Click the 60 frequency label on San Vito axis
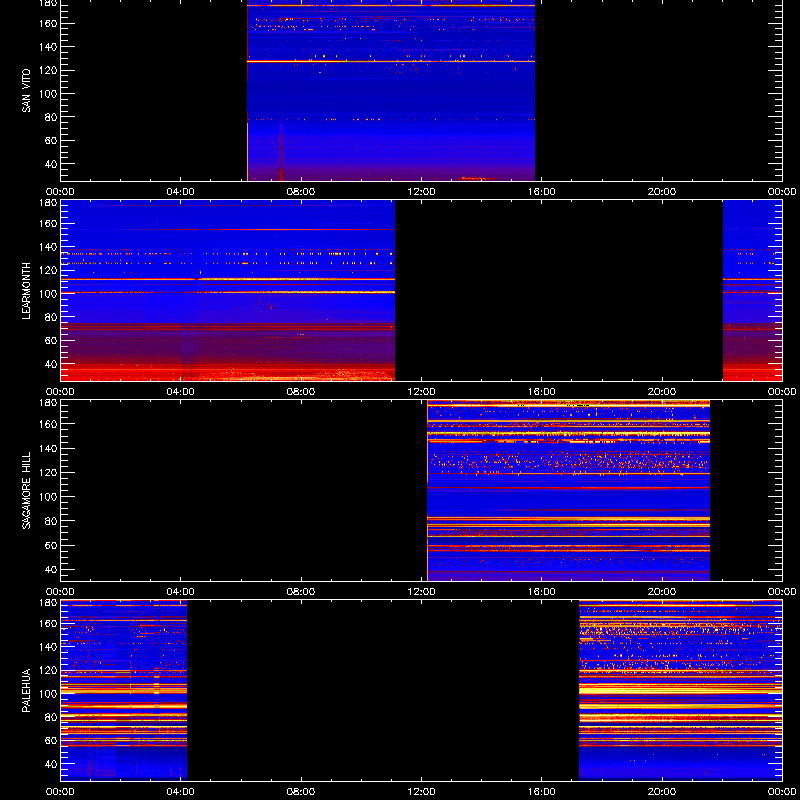 click(x=51, y=140)
